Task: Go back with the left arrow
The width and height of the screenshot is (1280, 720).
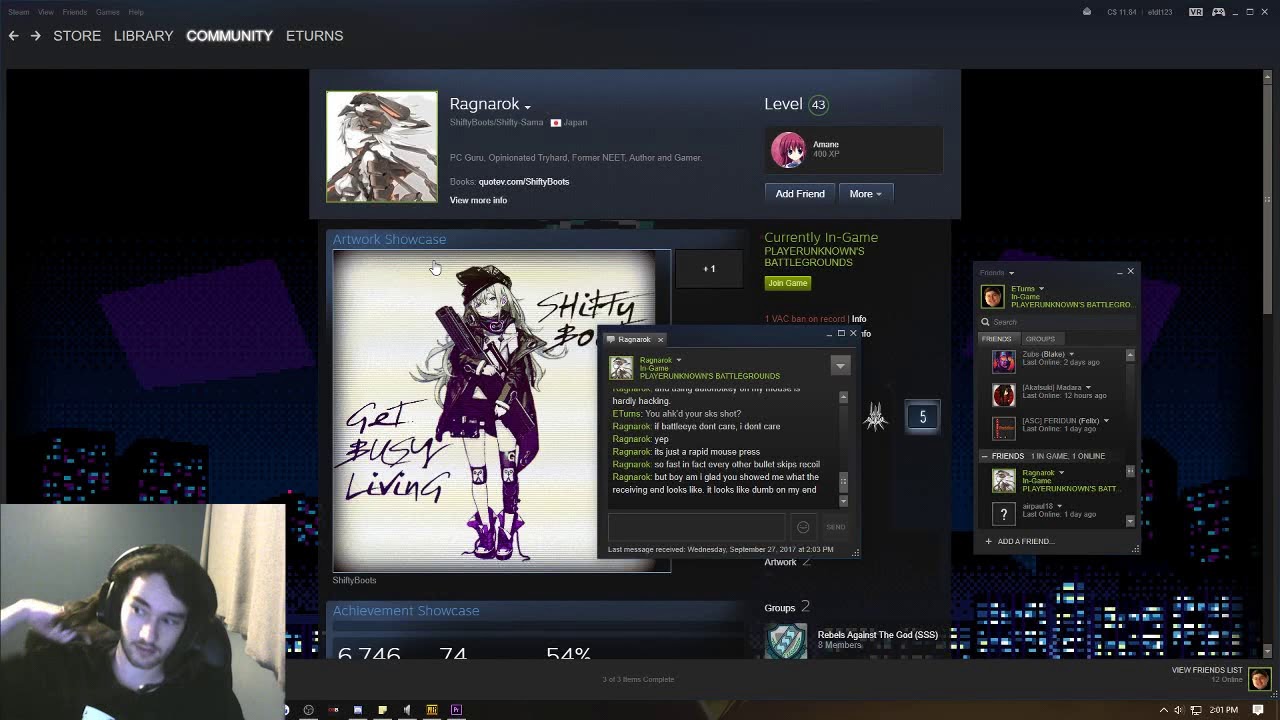Action: click(x=13, y=36)
